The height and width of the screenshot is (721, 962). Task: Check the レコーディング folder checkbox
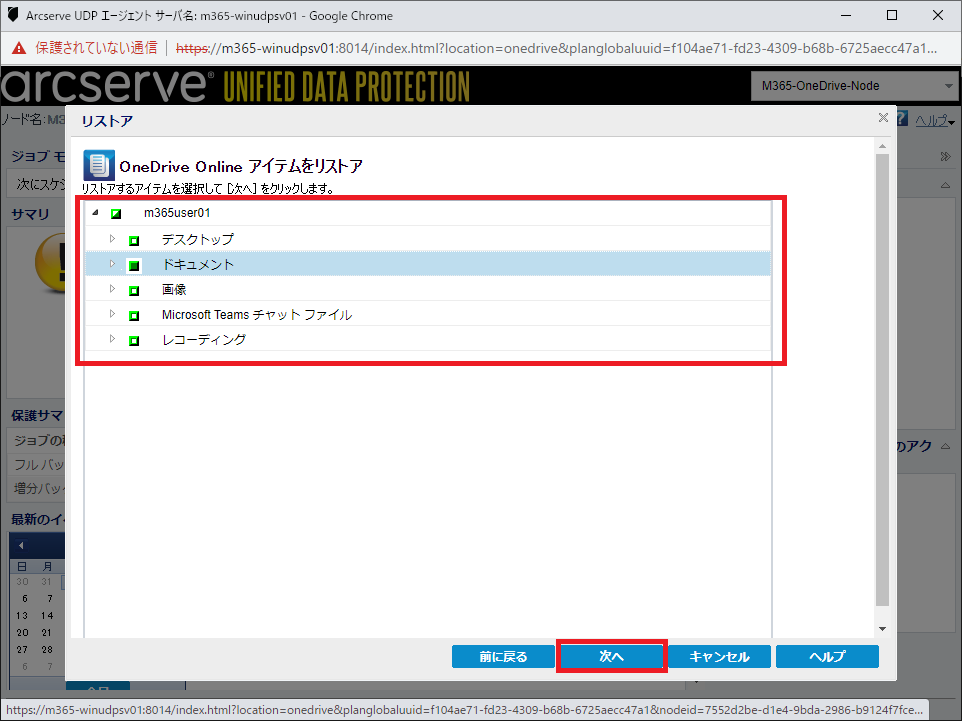(x=134, y=341)
